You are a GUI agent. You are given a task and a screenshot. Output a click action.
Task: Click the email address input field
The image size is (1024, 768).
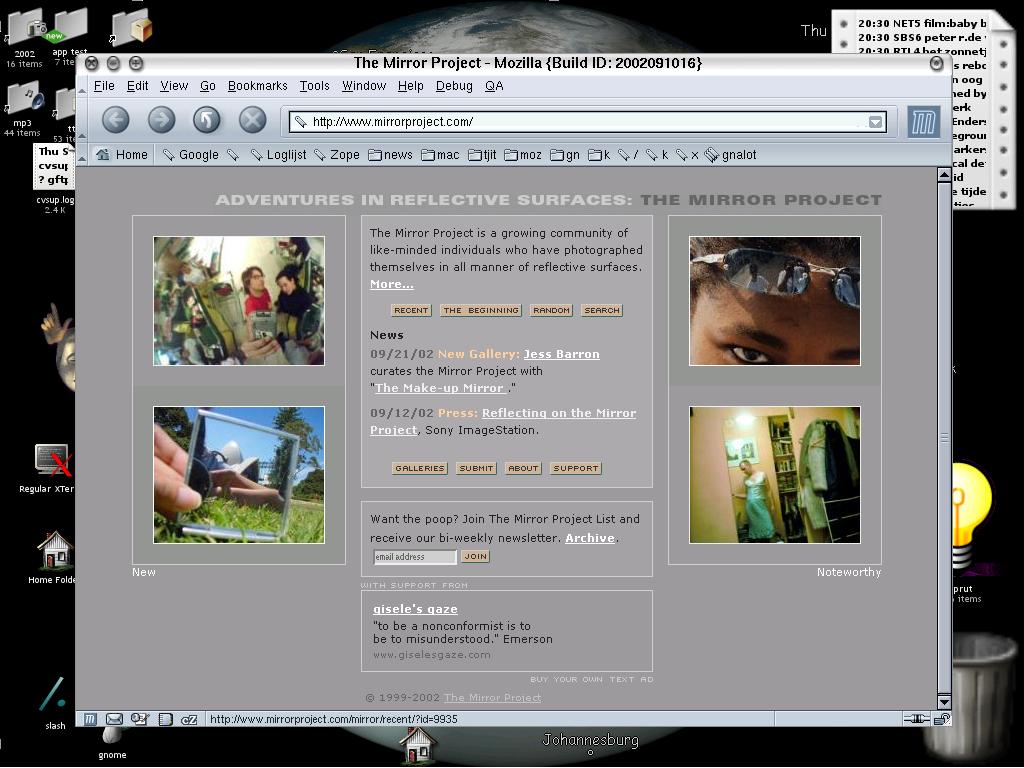point(415,557)
